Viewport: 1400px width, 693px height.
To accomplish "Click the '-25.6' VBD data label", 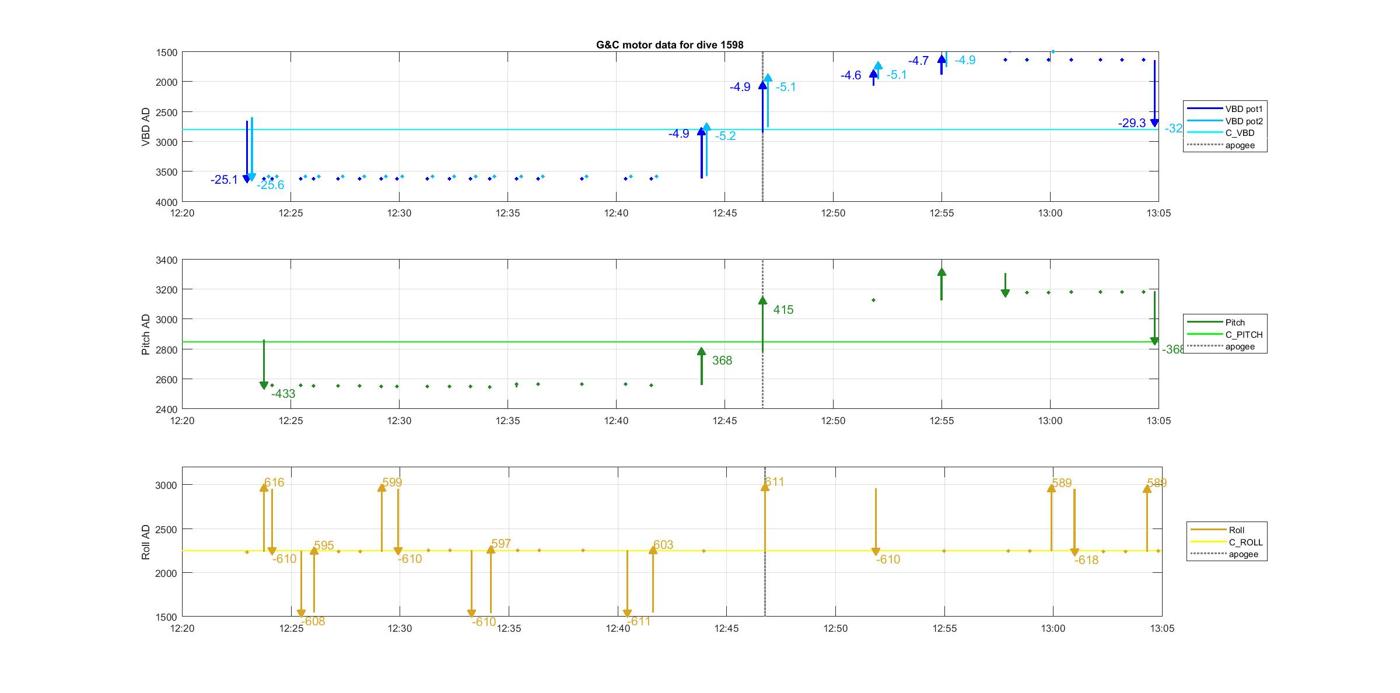I will click(270, 185).
